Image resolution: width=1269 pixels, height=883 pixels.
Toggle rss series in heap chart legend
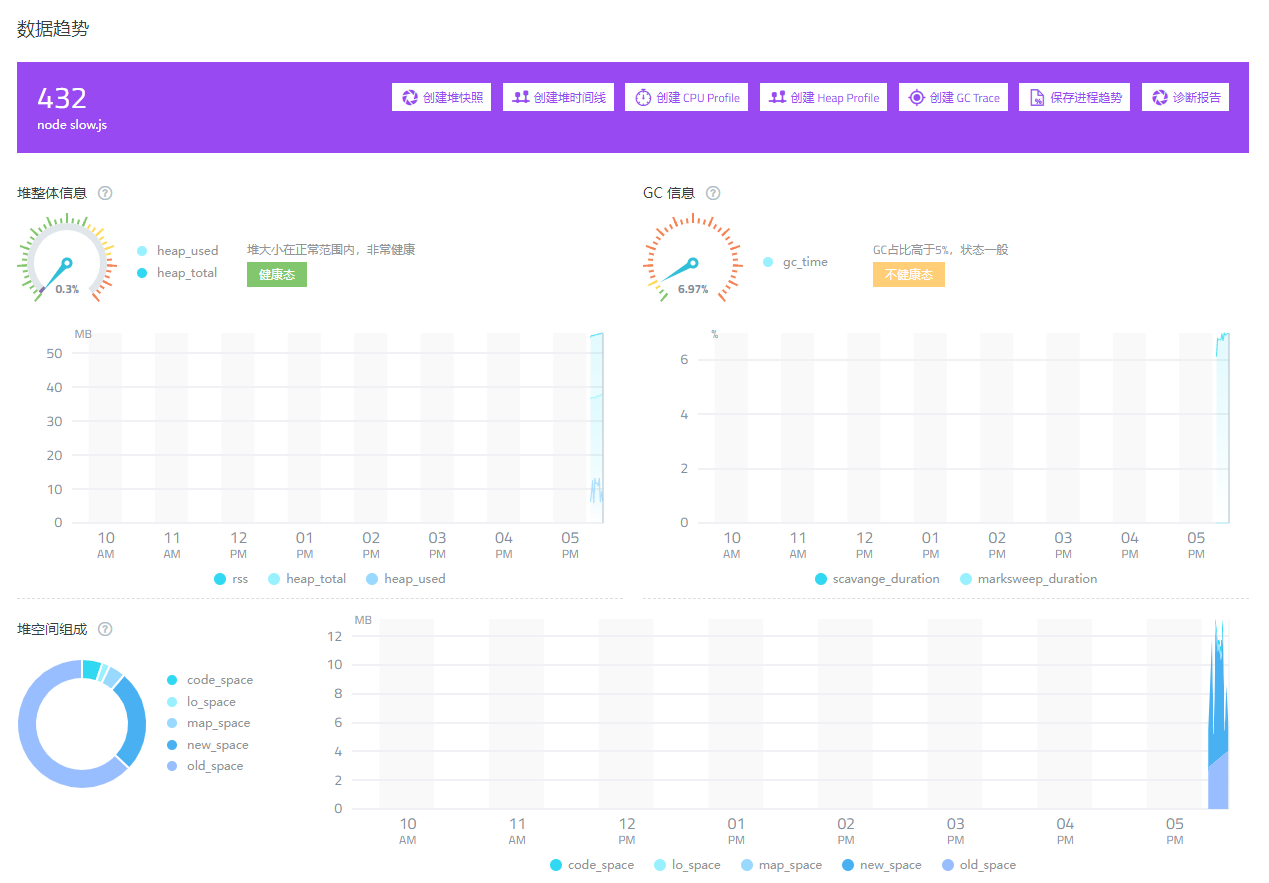click(230, 579)
